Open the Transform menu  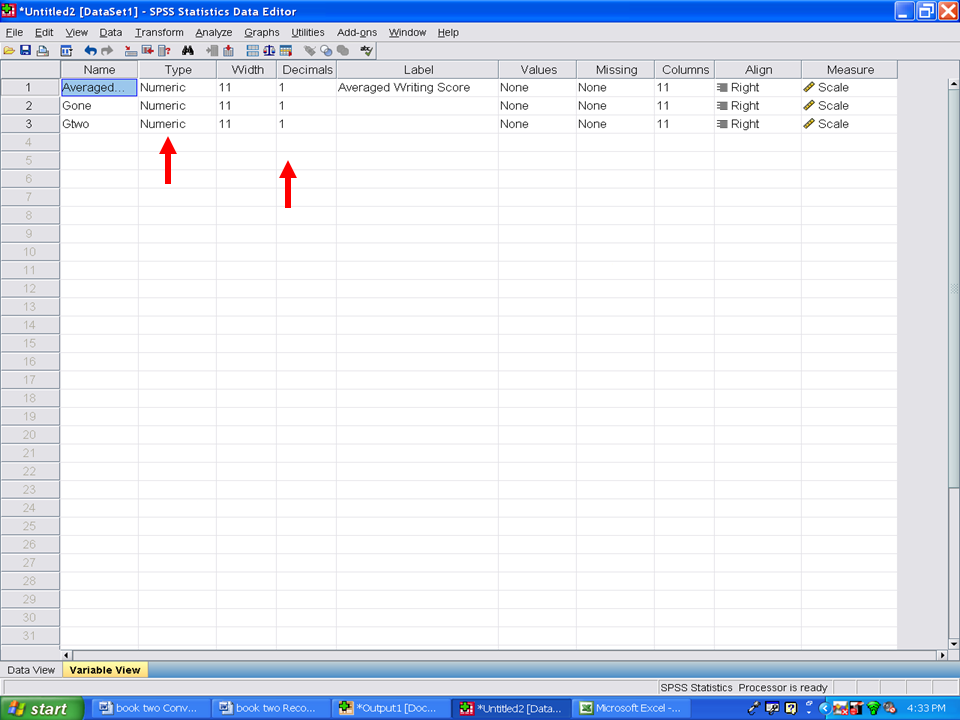tap(159, 32)
